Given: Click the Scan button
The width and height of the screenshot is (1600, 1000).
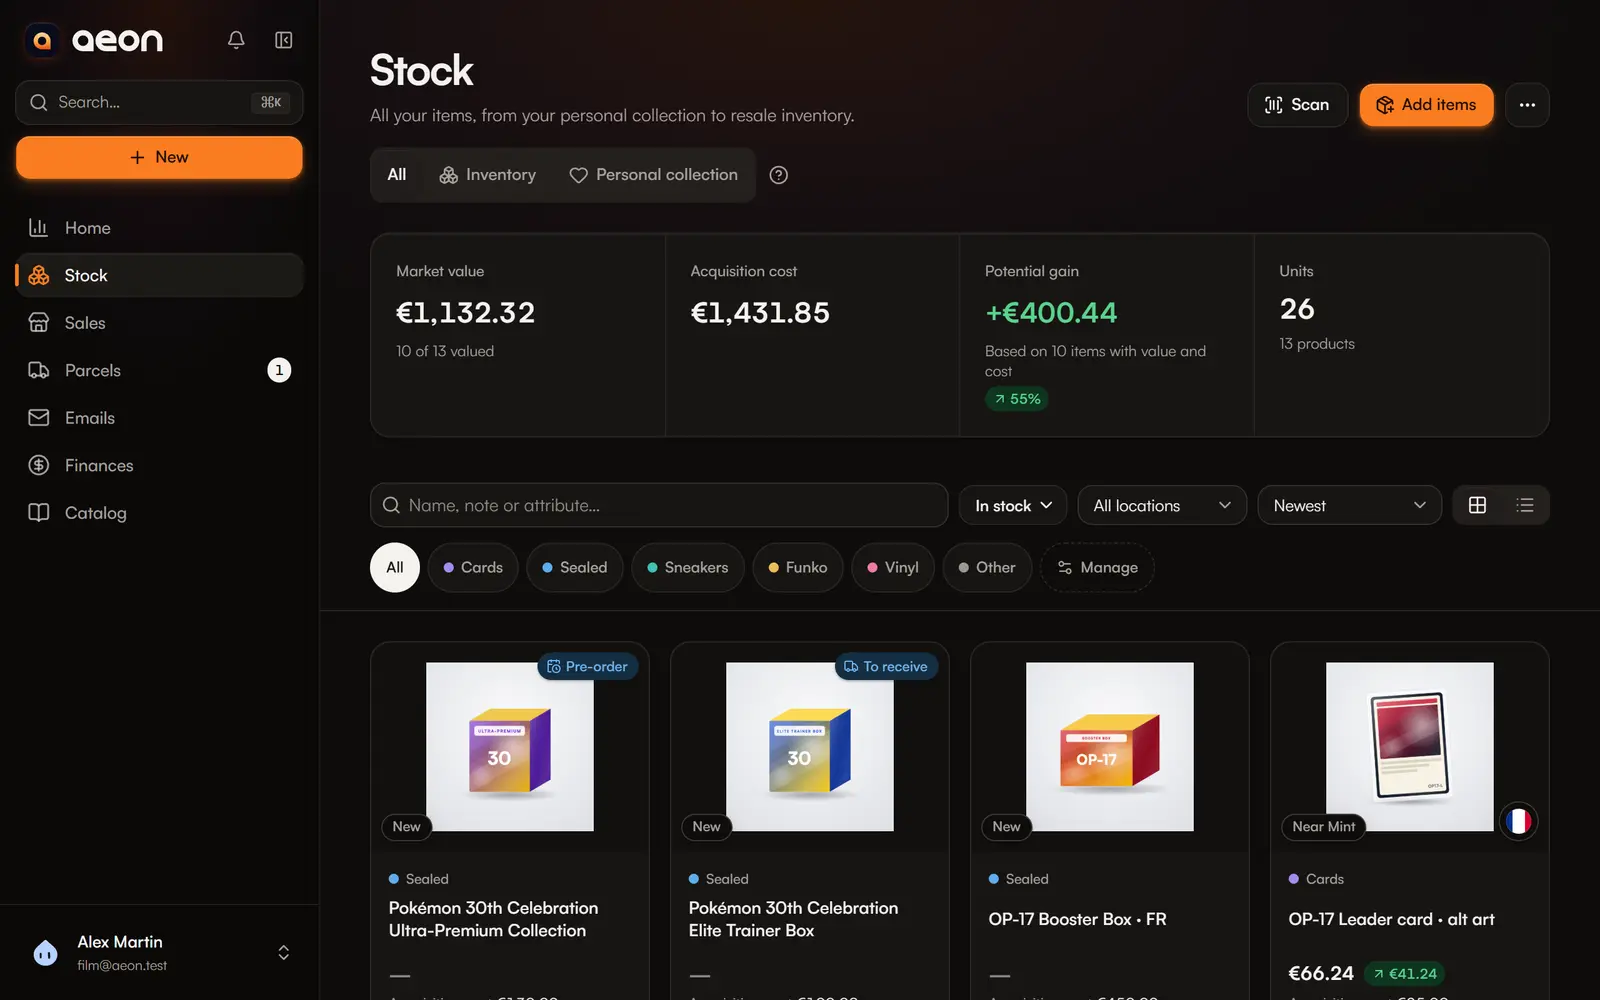Looking at the screenshot, I should (x=1297, y=105).
